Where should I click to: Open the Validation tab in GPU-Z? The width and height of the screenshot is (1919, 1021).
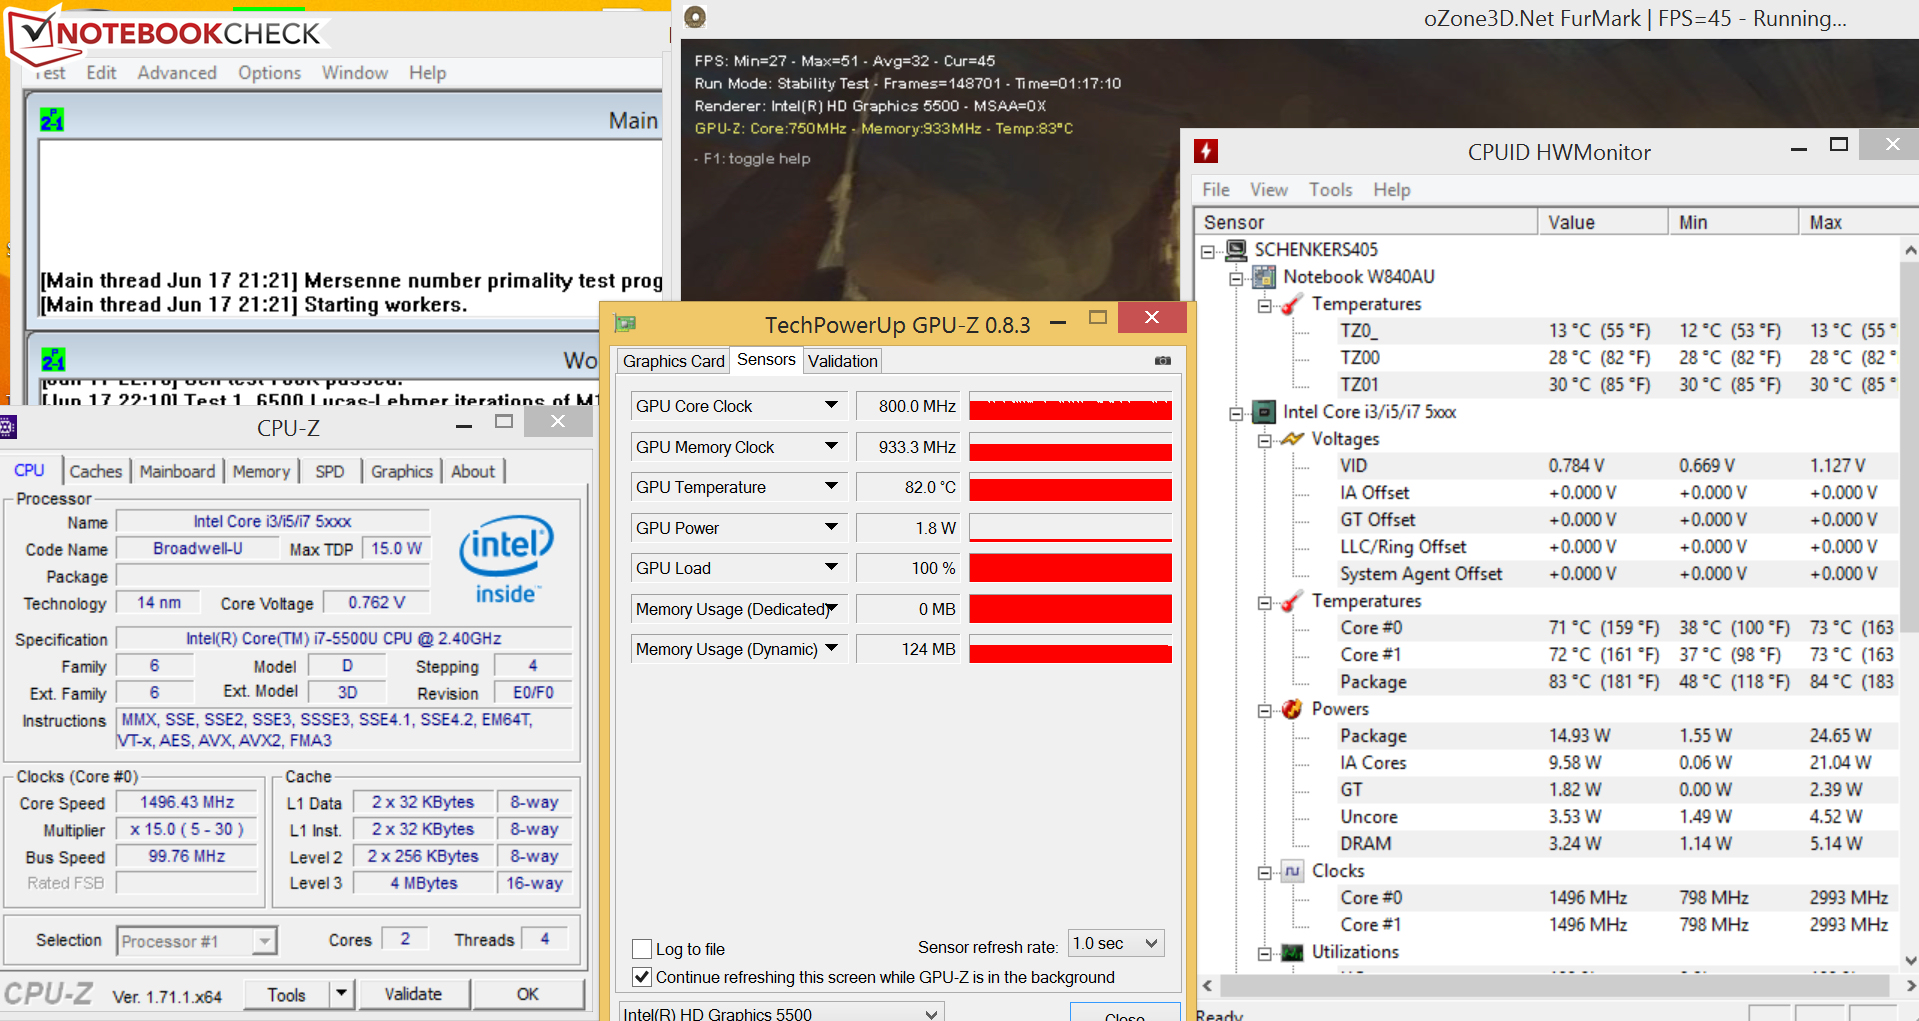pyautogui.click(x=843, y=361)
